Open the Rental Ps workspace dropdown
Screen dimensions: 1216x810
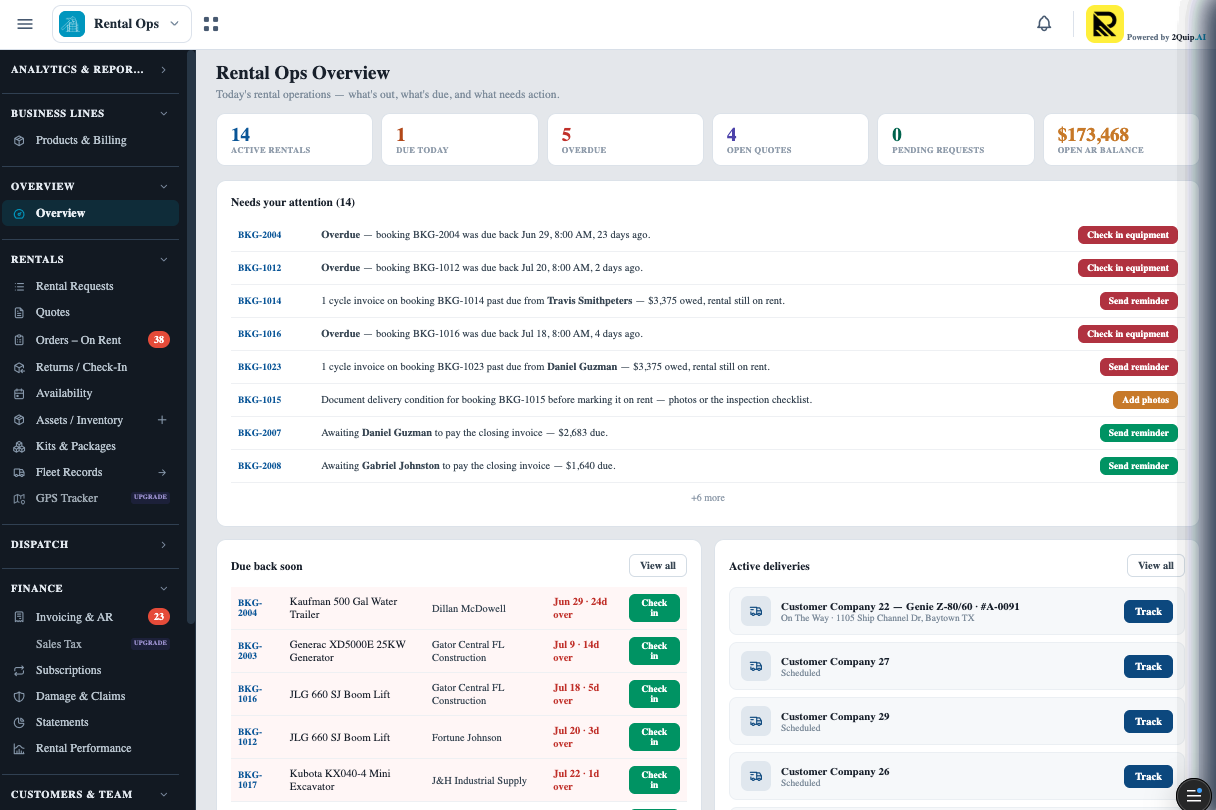(122, 24)
